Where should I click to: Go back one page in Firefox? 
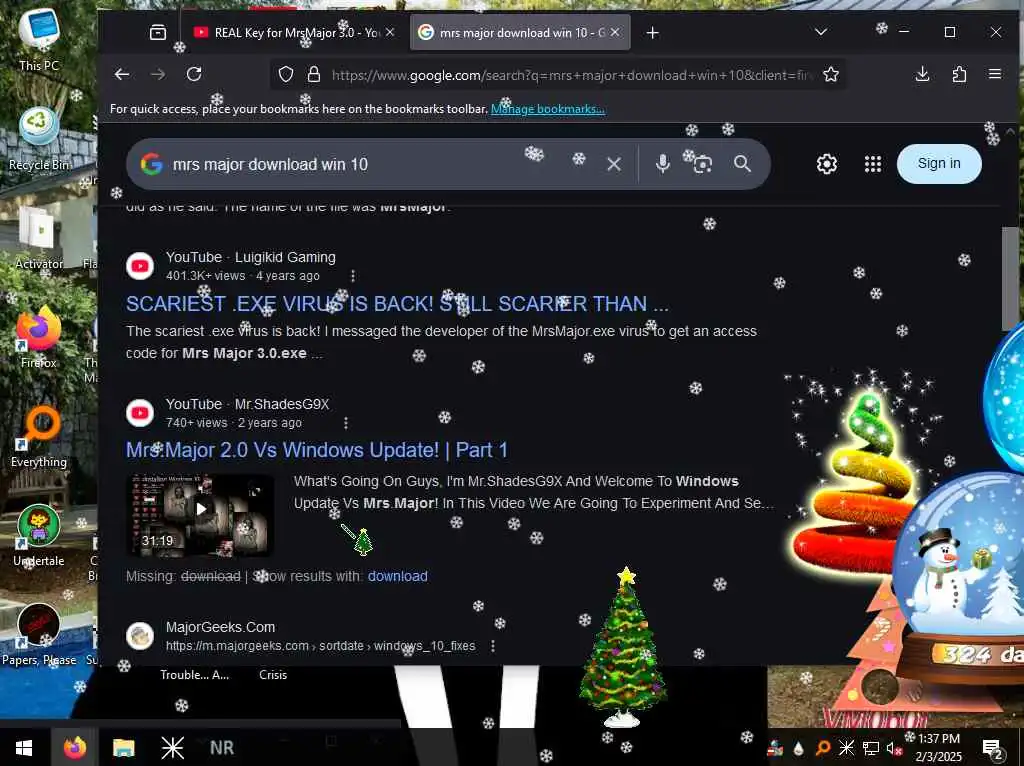(x=121, y=74)
